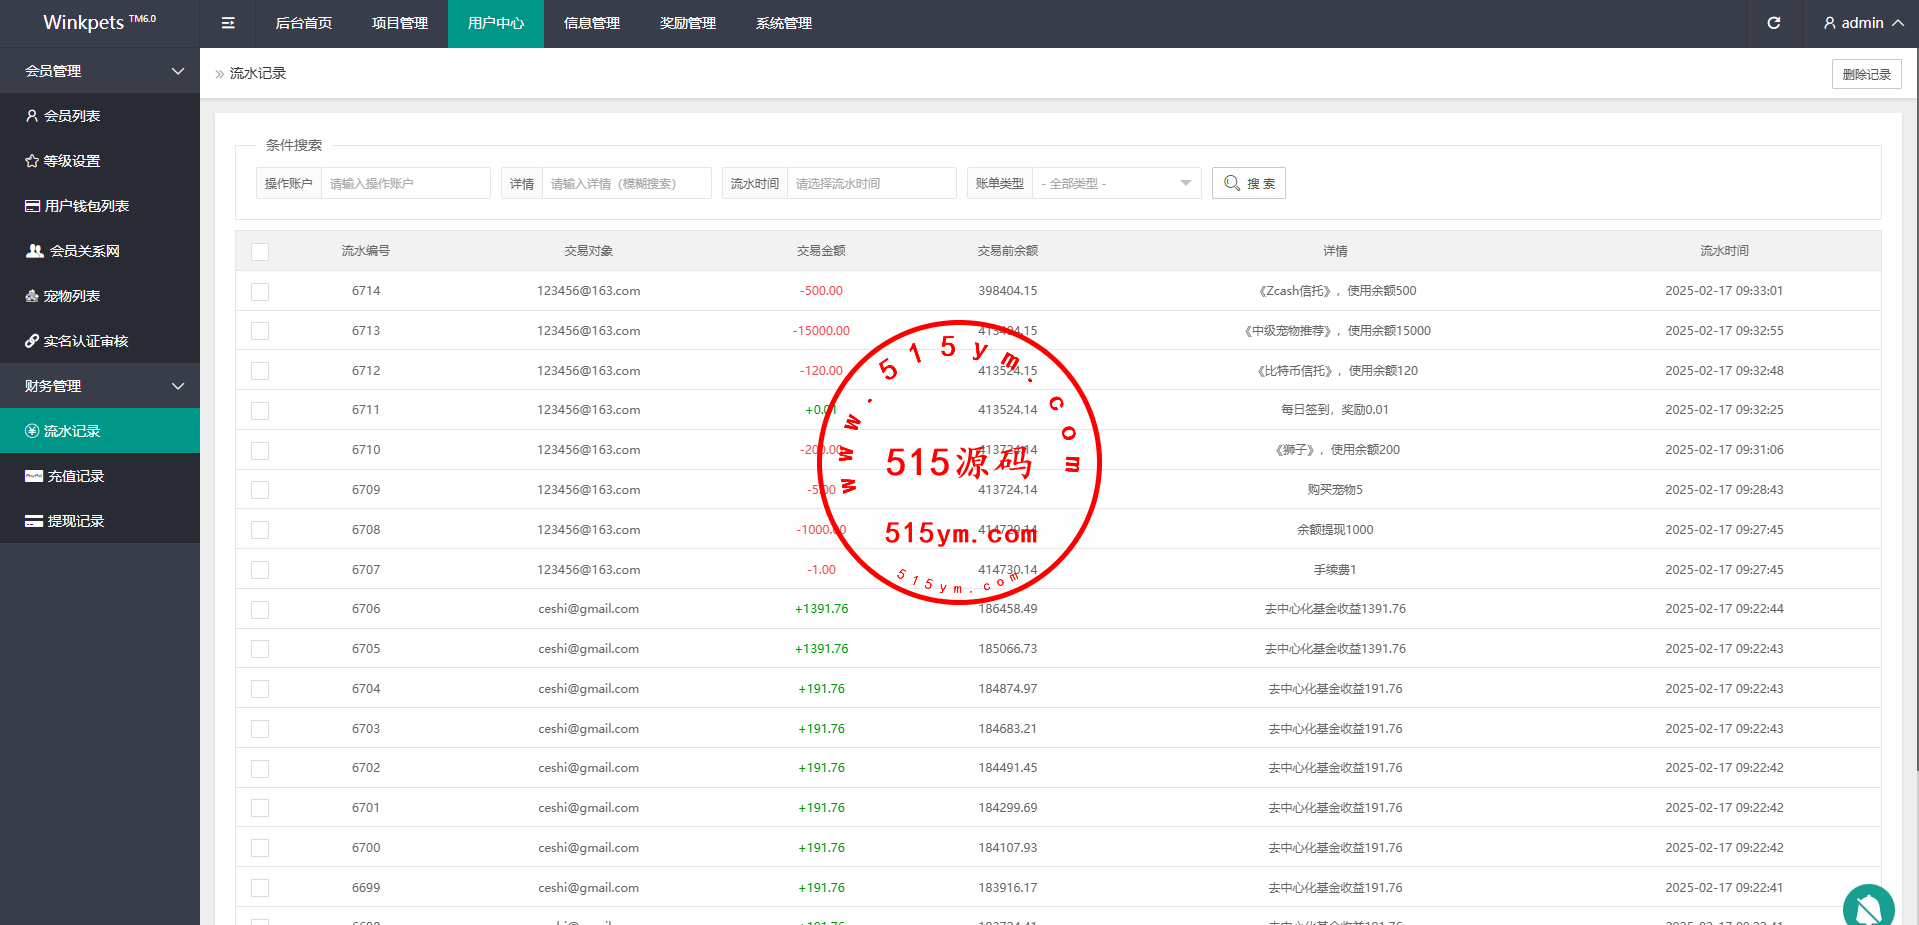Click the refresh icon in top bar
The image size is (1919, 925).
[1773, 23]
